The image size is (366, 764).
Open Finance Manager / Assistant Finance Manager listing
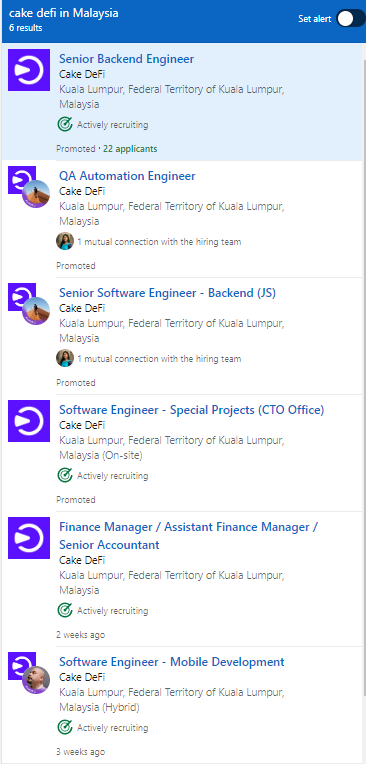189,535
